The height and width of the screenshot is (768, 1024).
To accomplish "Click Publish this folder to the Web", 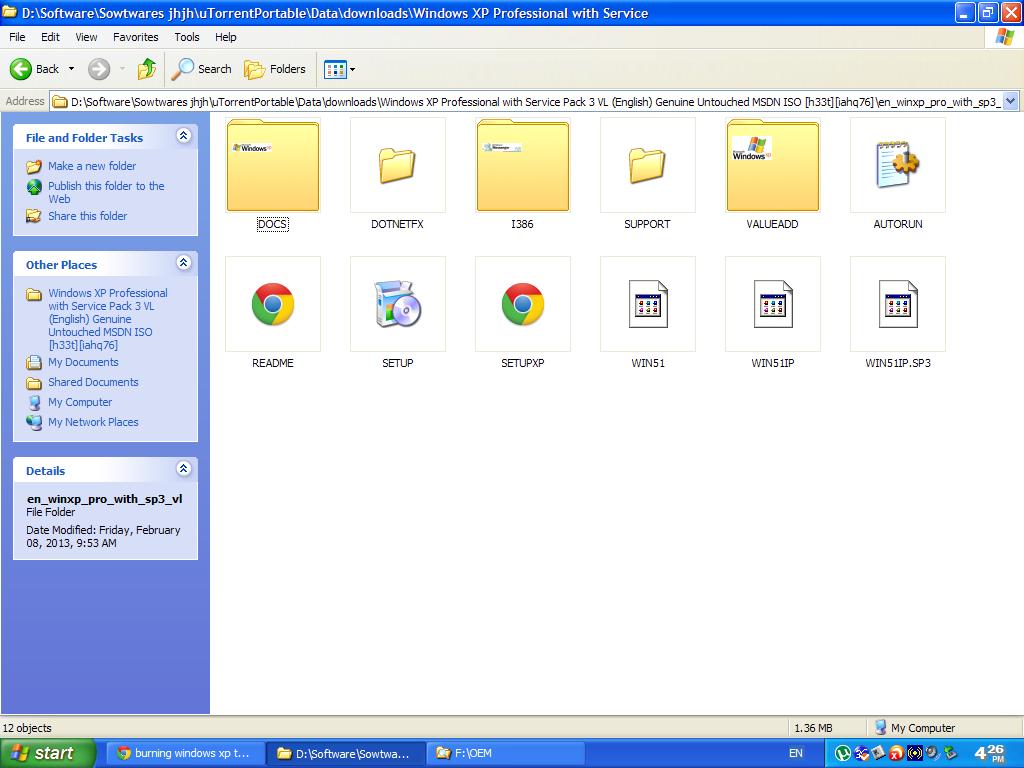I will [106, 192].
